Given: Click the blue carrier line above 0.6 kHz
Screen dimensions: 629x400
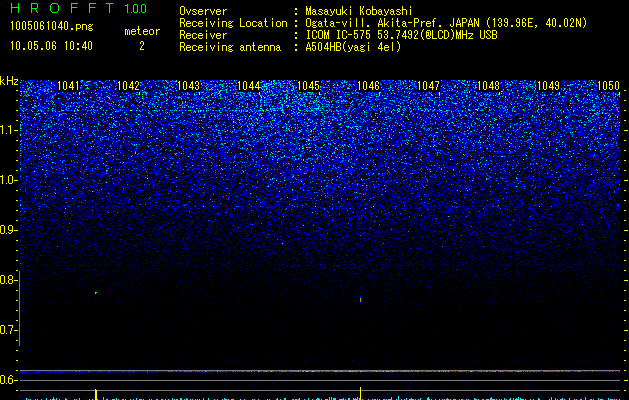Looking at the screenshot, I should coord(320,371).
